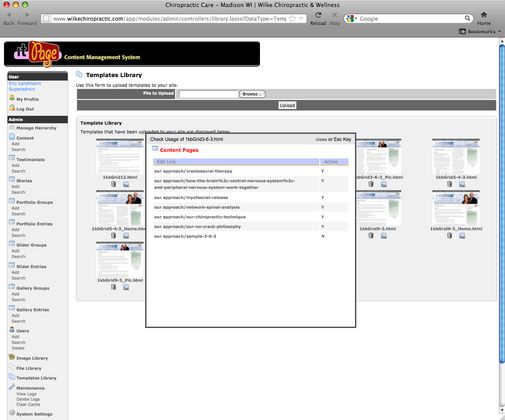The image size is (505, 420).
Task: Click the bookmark star in address bar
Action: (x=292, y=19)
